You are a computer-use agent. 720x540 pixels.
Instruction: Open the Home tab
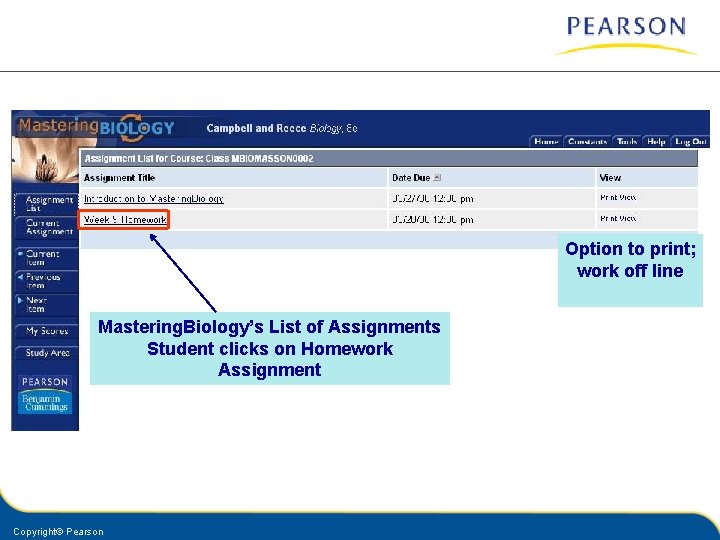[x=546, y=141]
